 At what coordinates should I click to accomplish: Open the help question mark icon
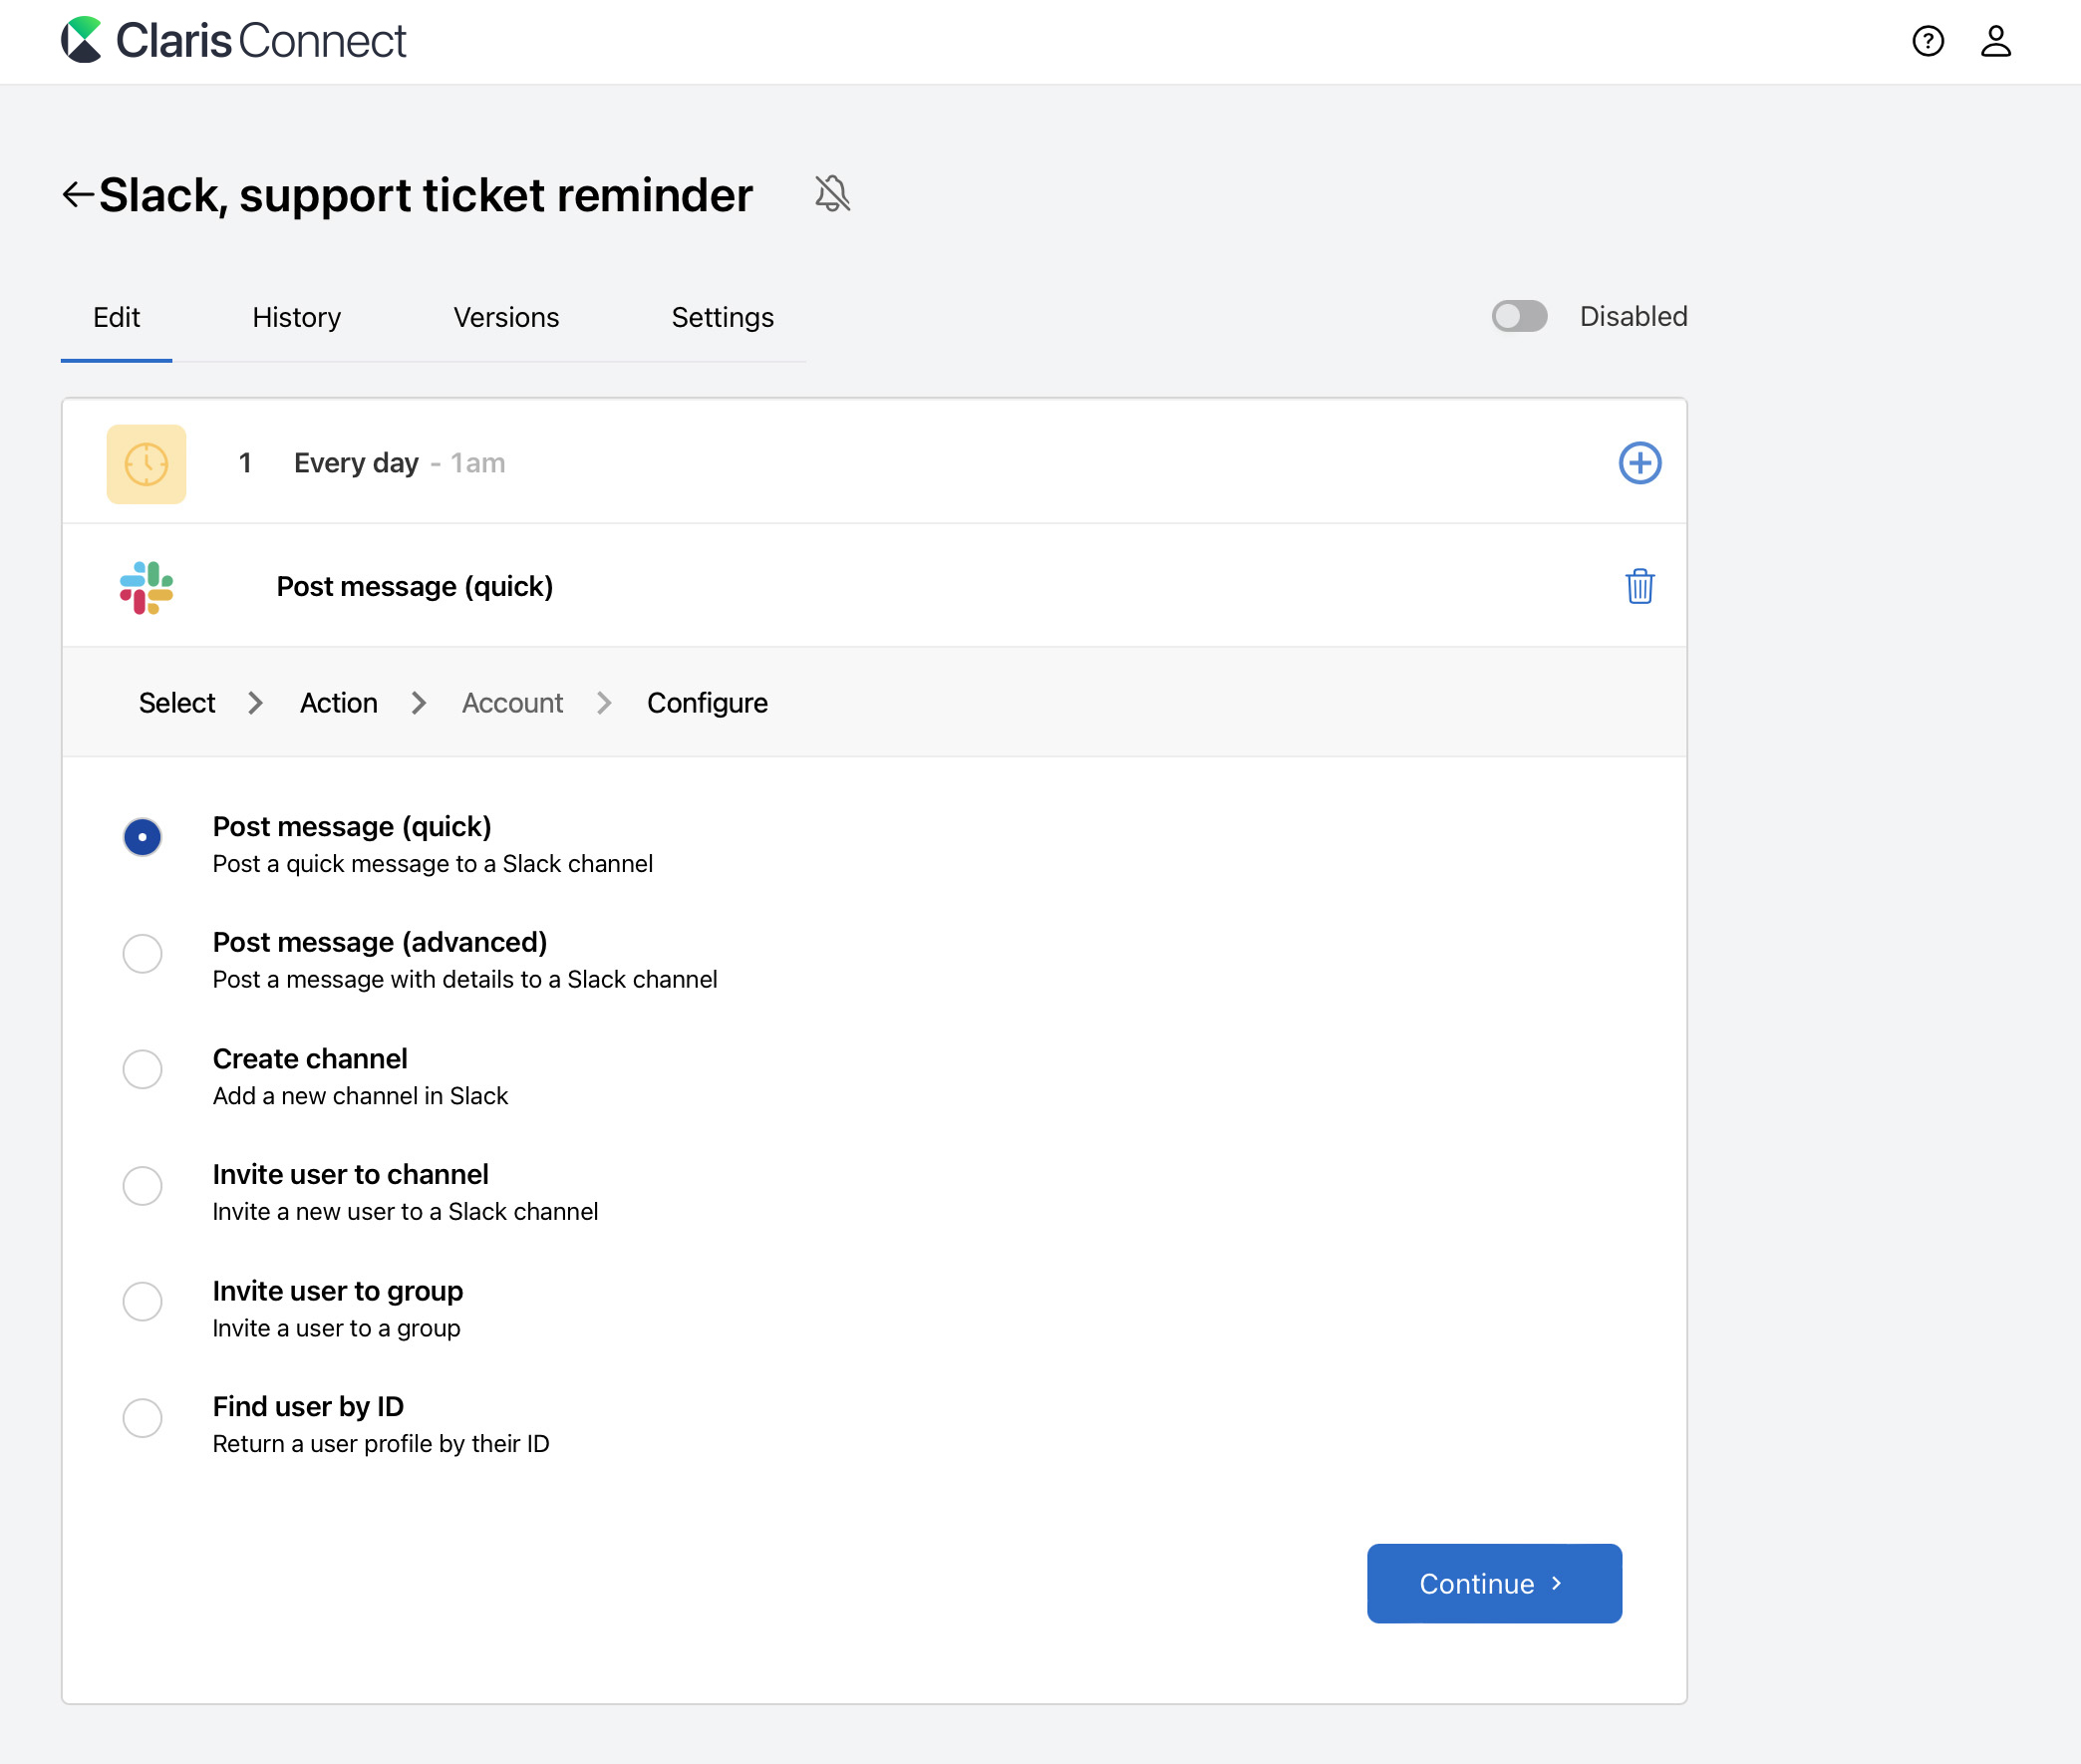click(x=1927, y=41)
